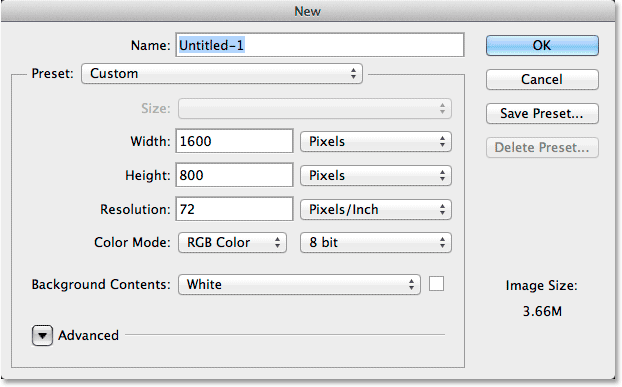This screenshot has width=622, height=387.
Task: Click the Height input field
Action: click(234, 175)
